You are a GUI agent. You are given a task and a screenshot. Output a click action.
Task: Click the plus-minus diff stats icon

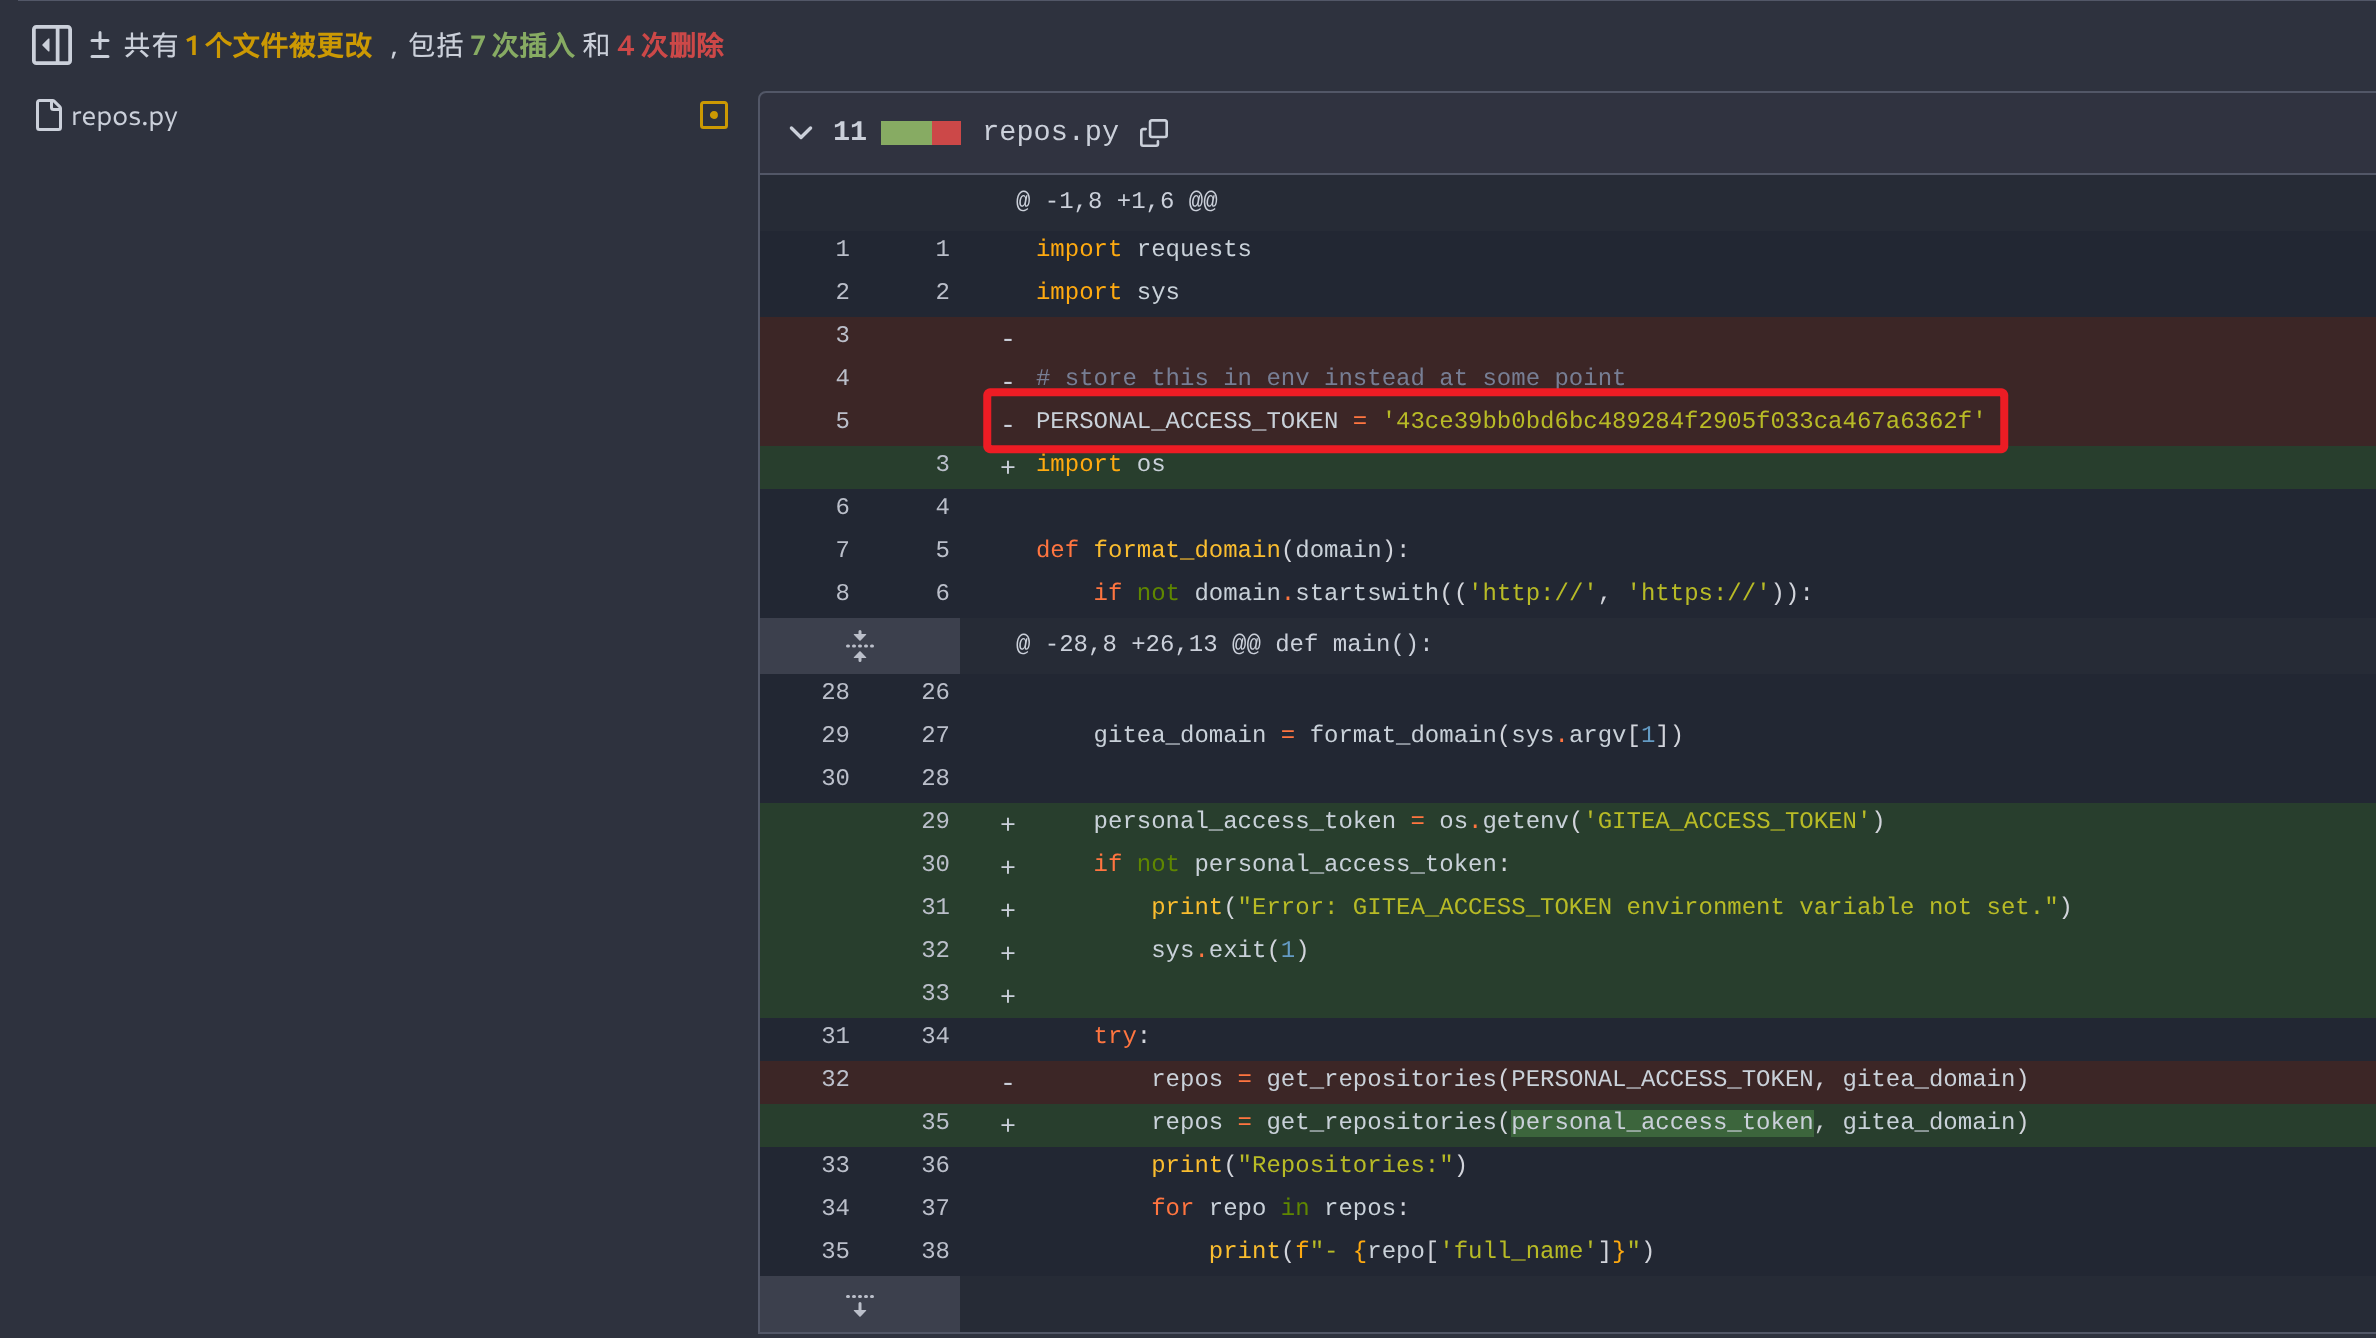pos(100,45)
